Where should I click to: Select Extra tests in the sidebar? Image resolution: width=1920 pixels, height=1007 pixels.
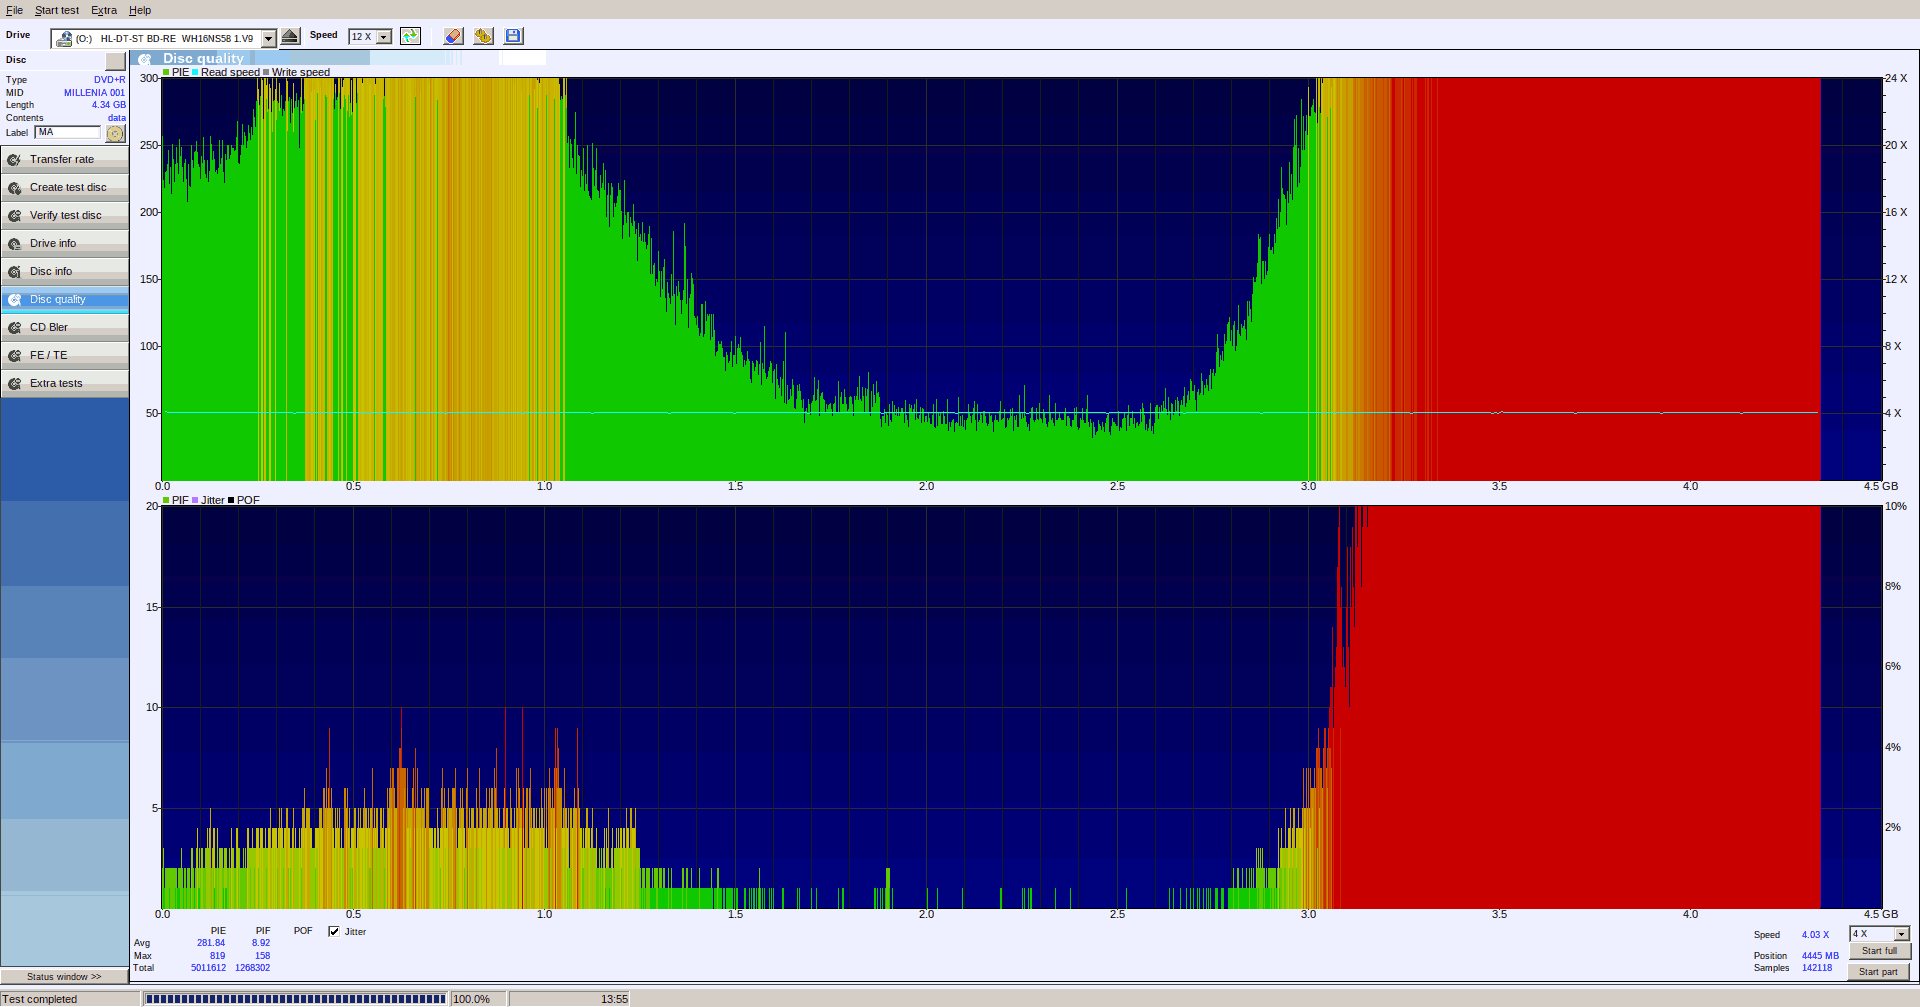64,382
